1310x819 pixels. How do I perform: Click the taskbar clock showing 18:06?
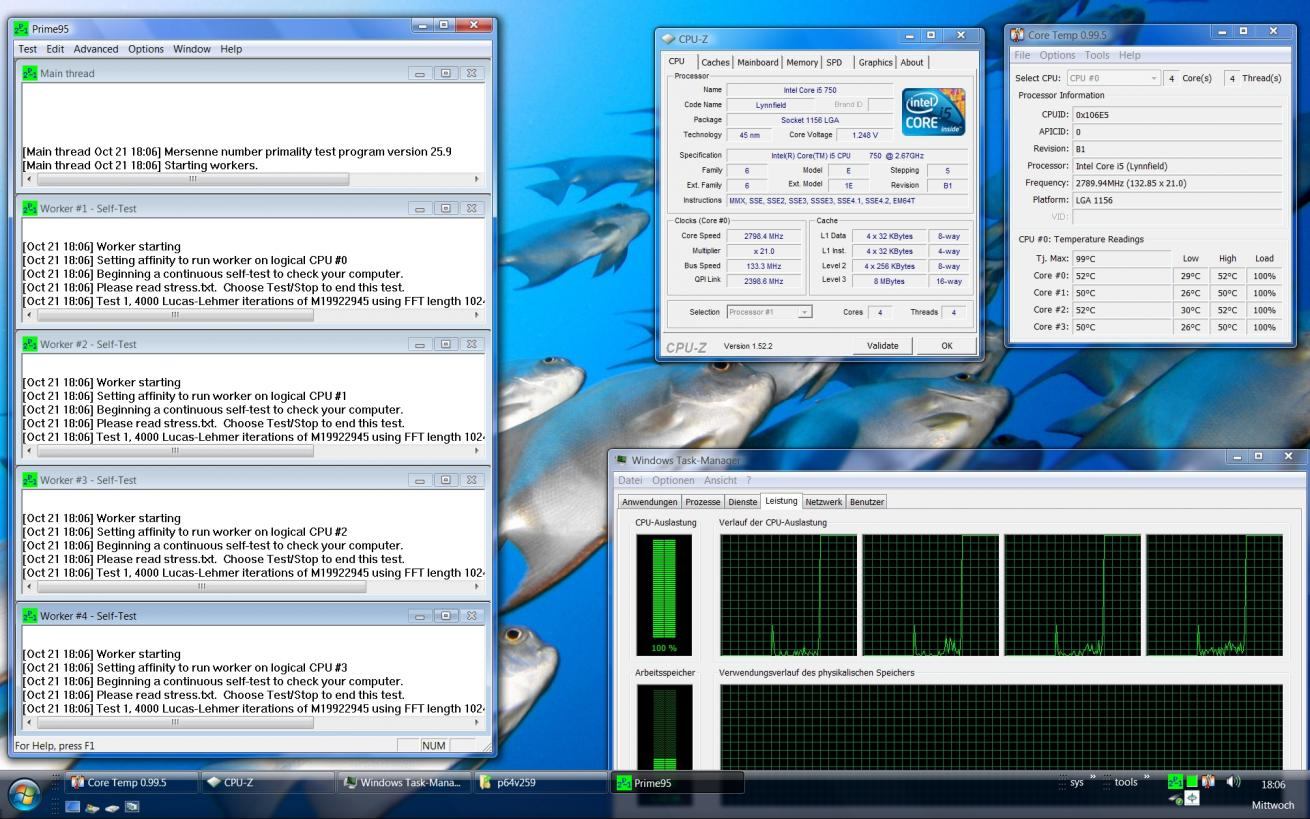[x=1273, y=786]
